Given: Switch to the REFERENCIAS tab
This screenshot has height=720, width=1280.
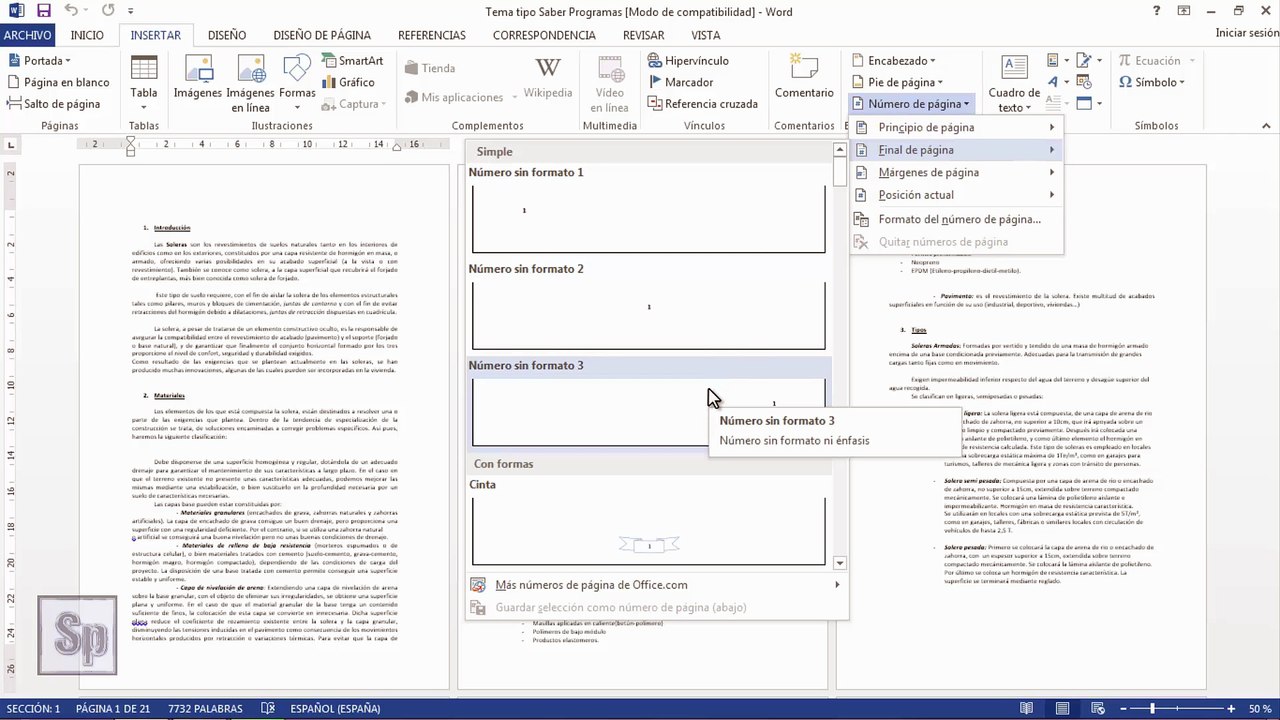Looking at the screenshot, I should coord(432,35).
